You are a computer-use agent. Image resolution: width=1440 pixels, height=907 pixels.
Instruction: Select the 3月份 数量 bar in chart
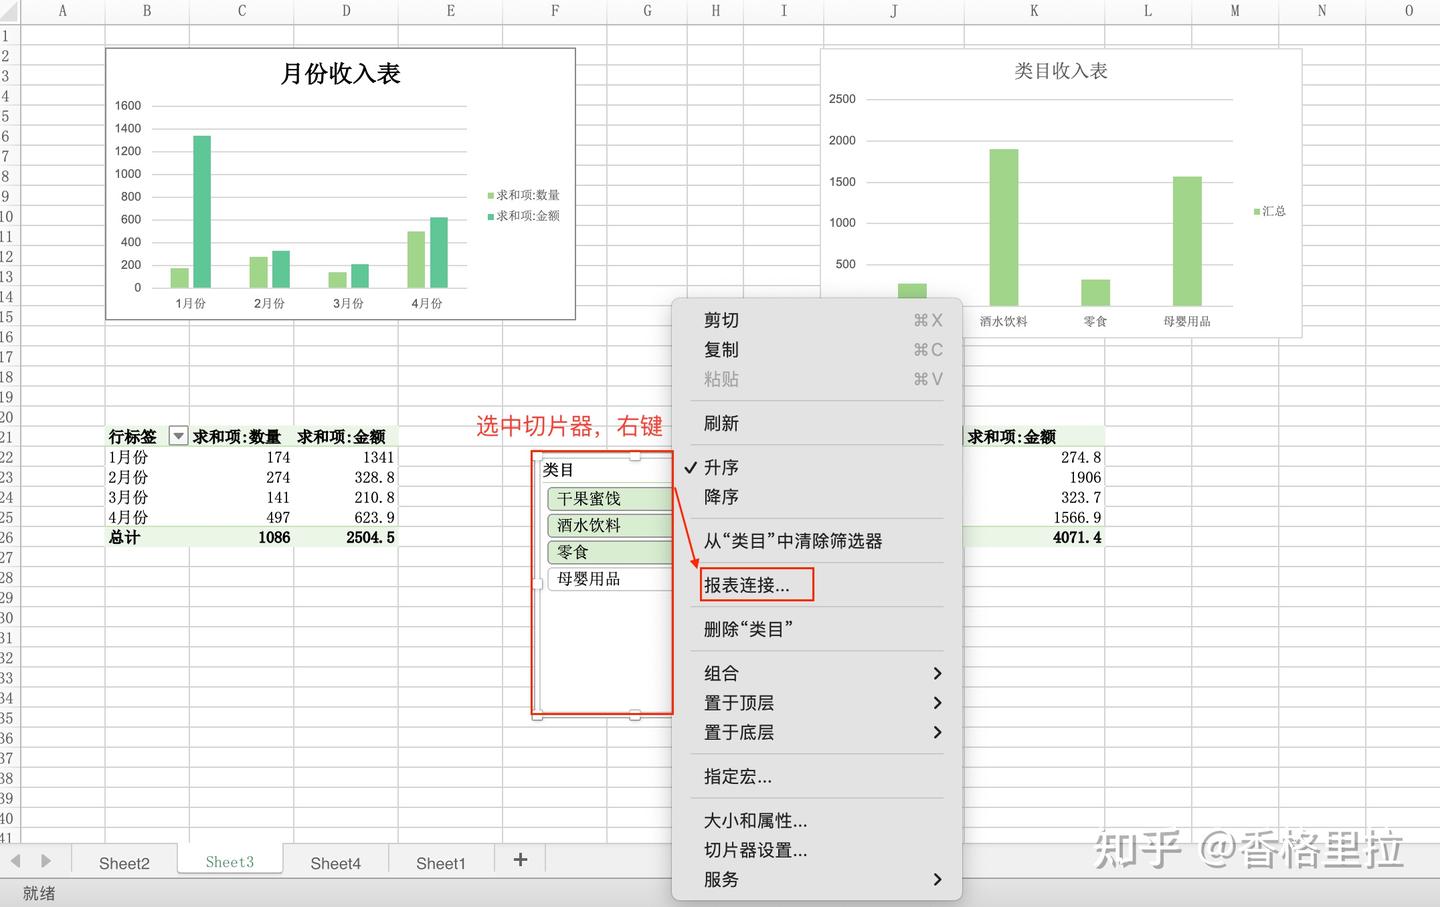[x=338, y=280]
